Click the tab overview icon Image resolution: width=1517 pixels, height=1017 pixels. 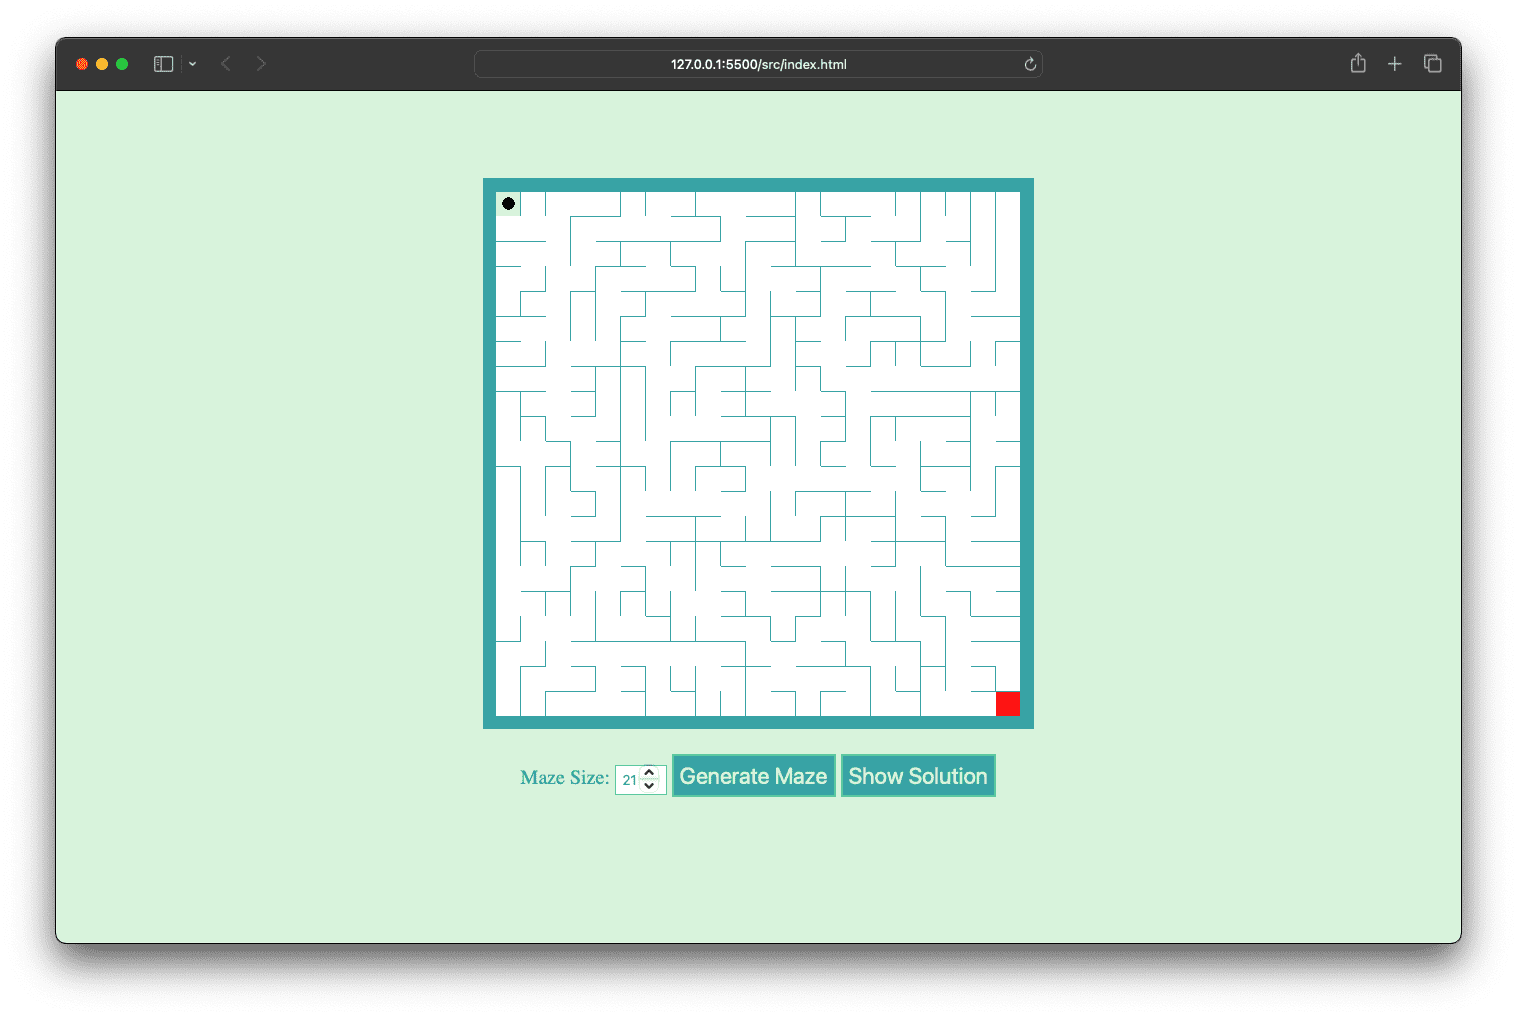[1432, 63]
